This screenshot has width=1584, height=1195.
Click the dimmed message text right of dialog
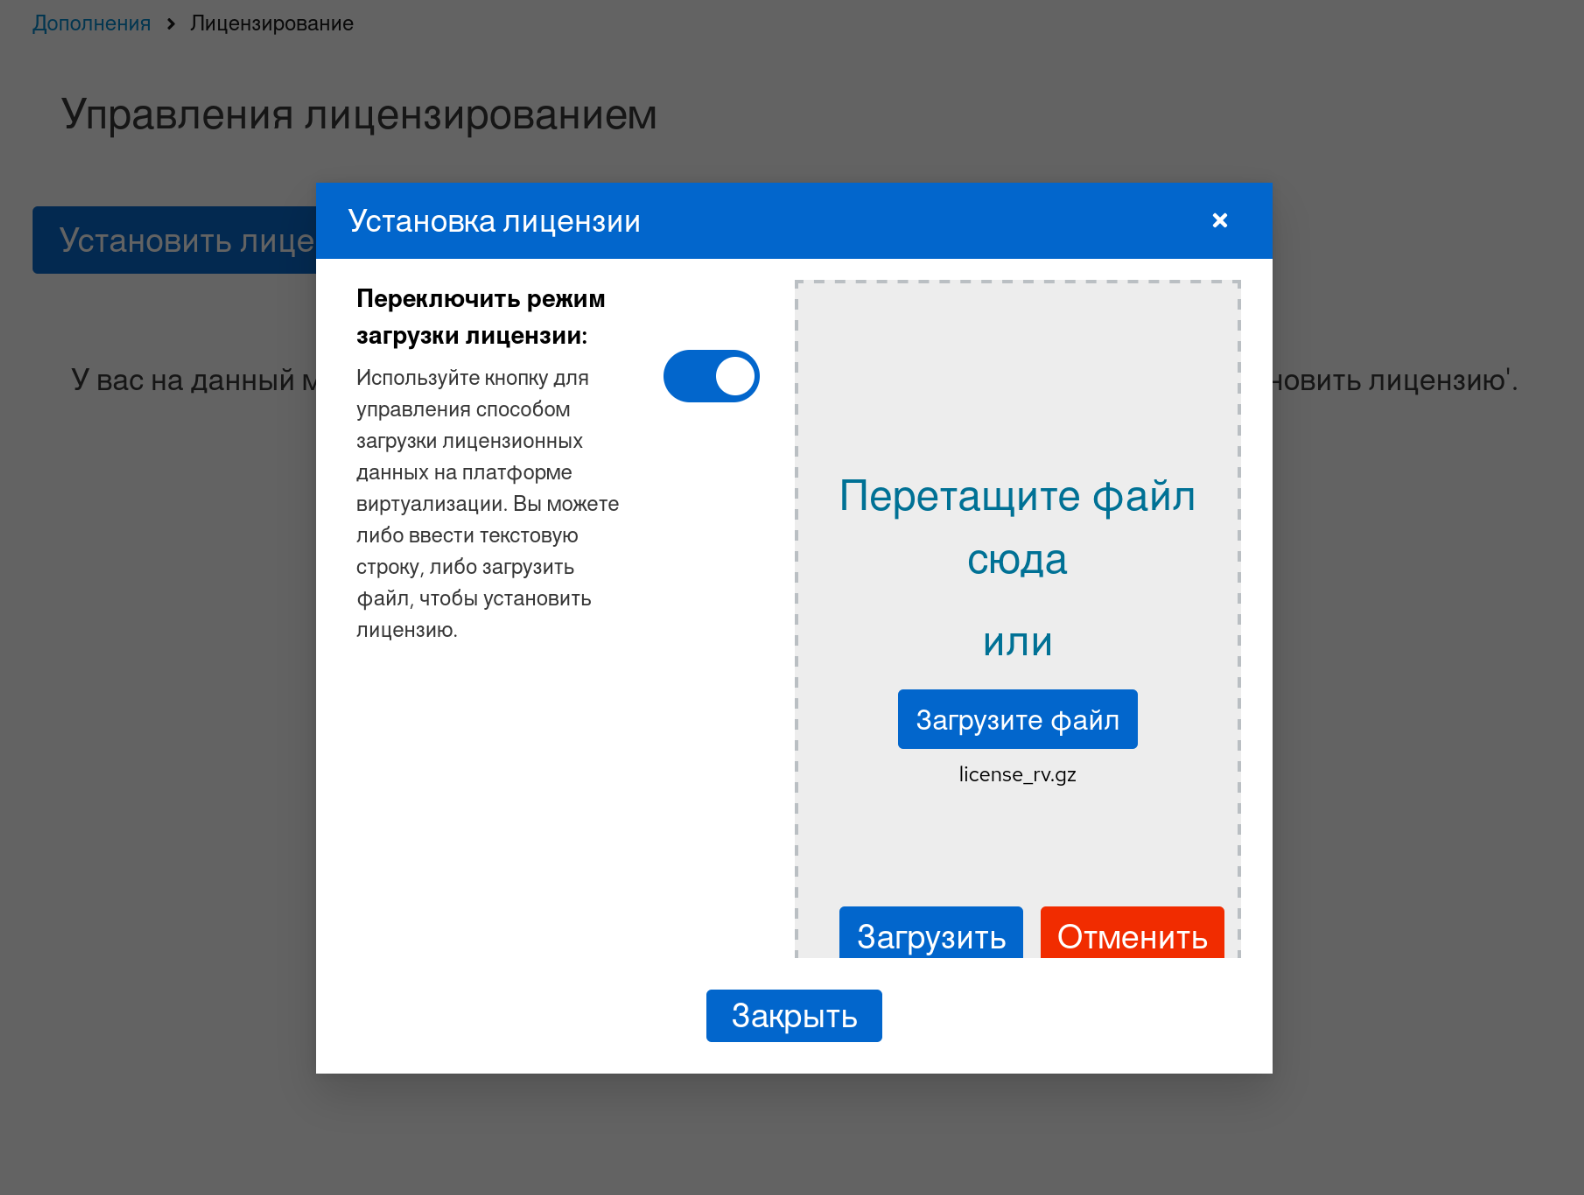tap(1395, 380)
